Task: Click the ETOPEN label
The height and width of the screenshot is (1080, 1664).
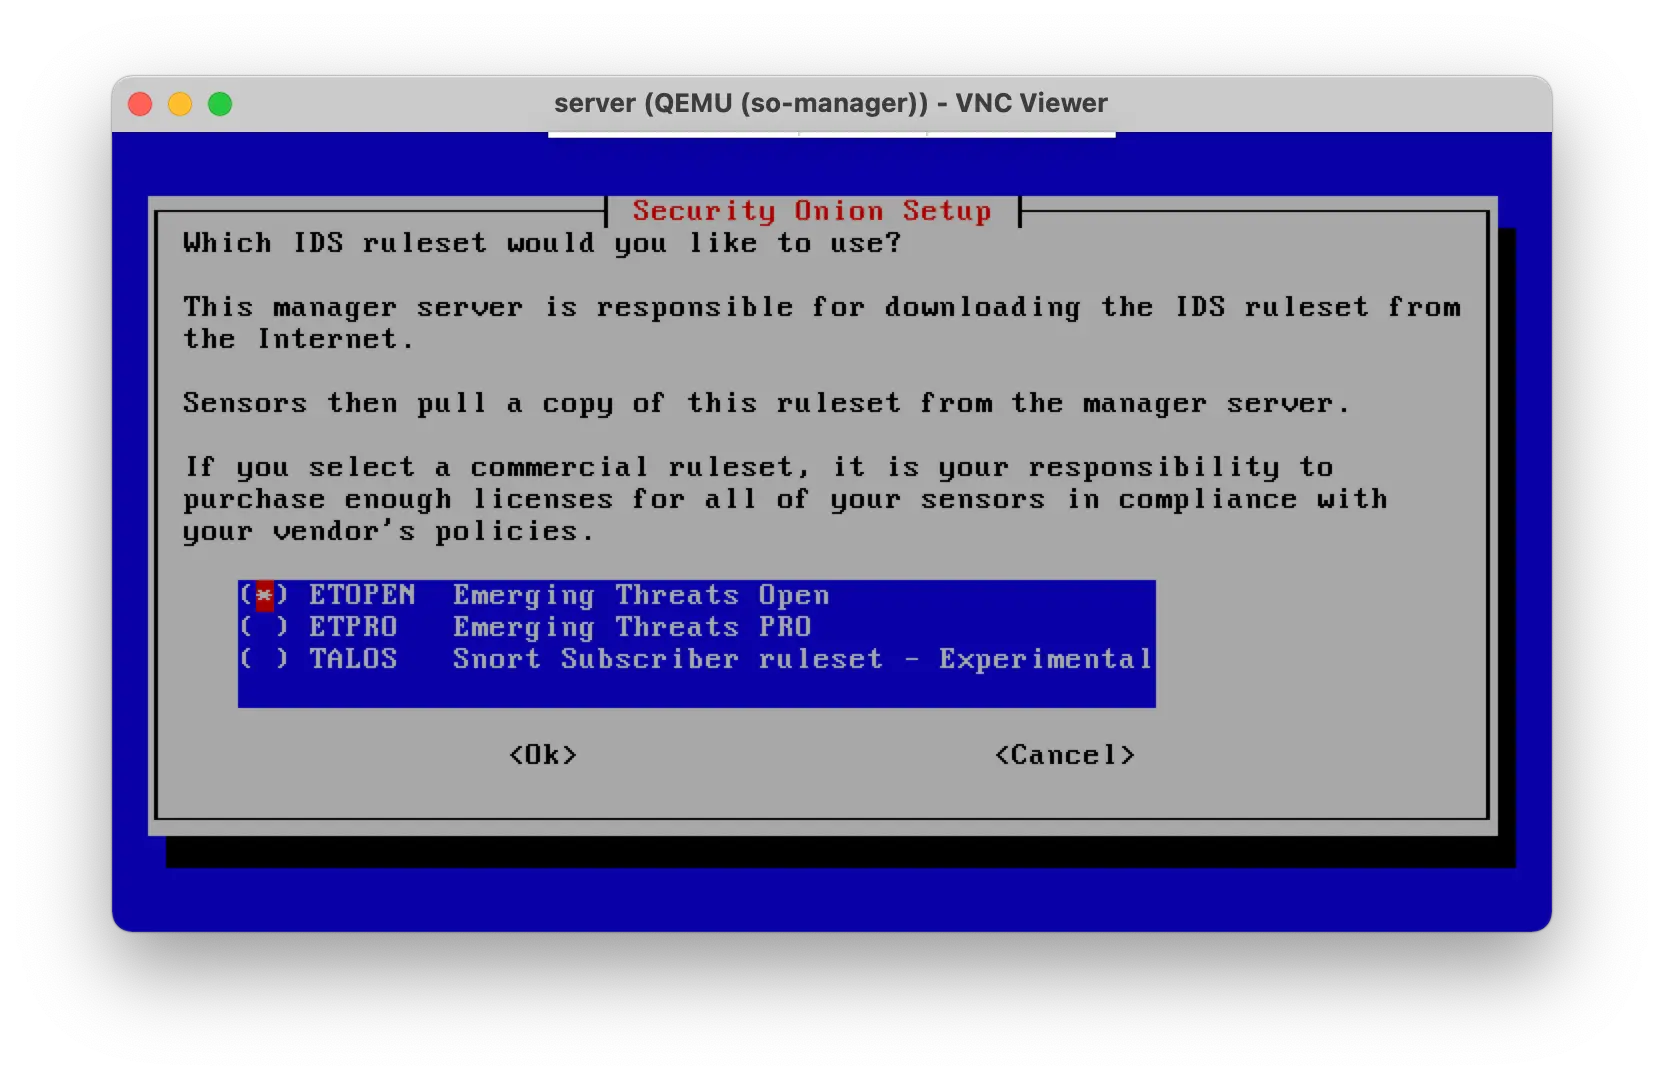Action: (x=362, y=595)
